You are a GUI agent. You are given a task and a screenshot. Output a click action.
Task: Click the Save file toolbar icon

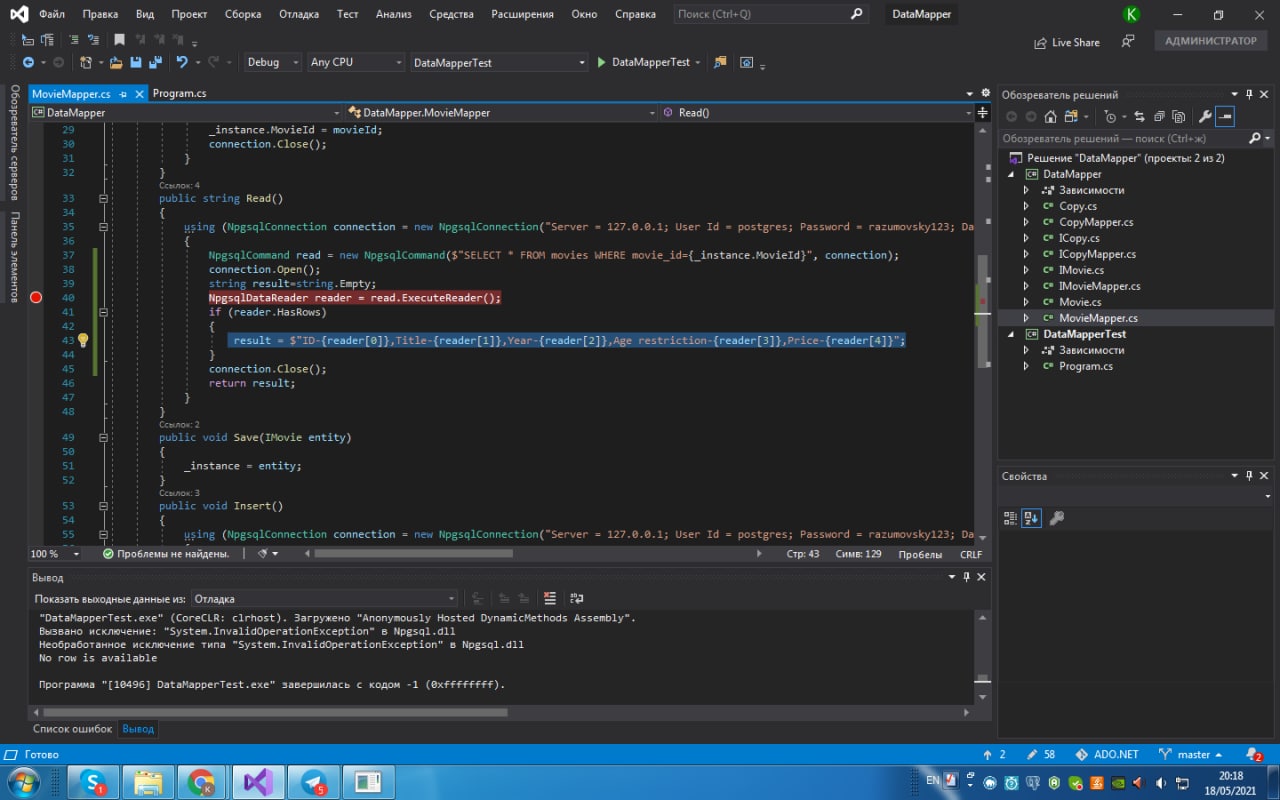[x=135, y=62]
